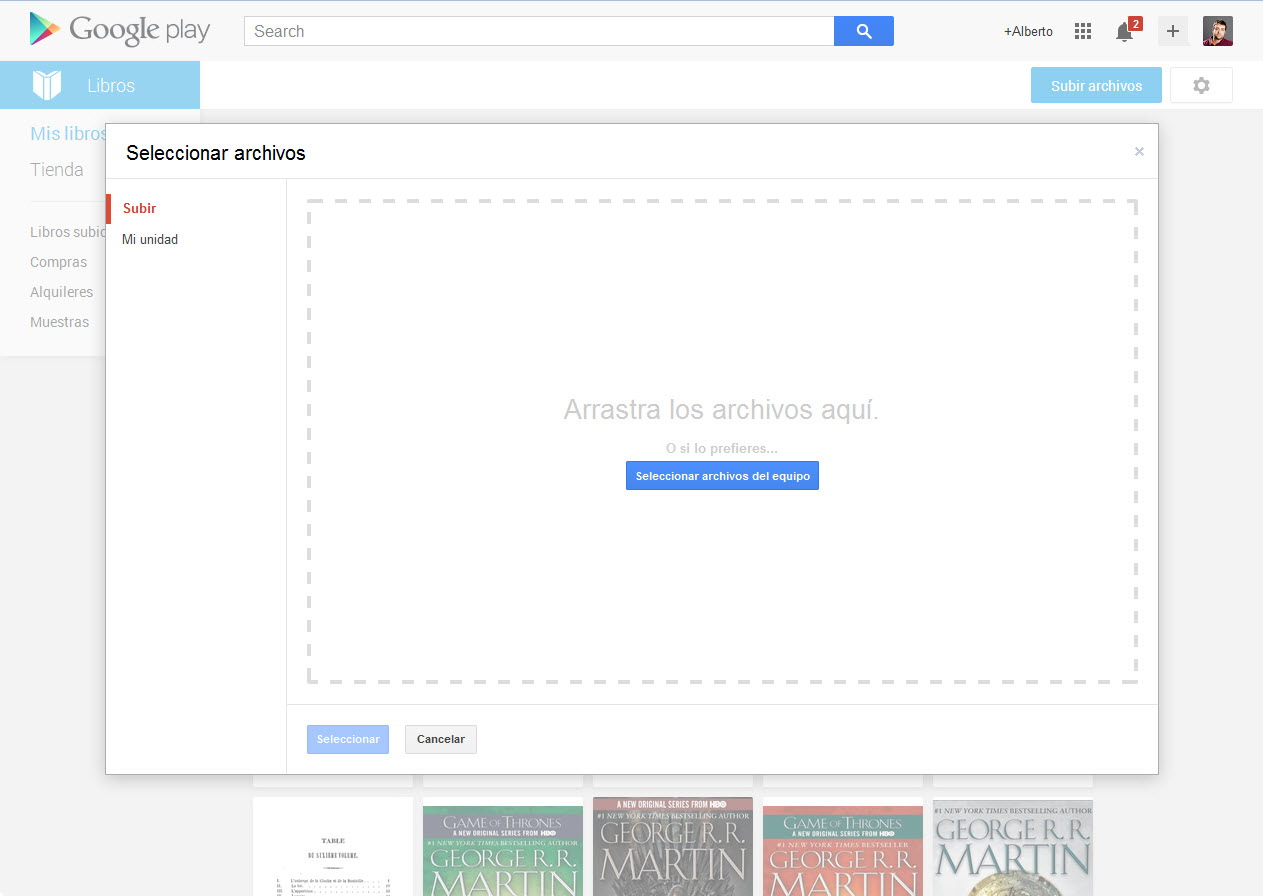
Task: Select Compras in the sidebar
Action: [58, 262]
